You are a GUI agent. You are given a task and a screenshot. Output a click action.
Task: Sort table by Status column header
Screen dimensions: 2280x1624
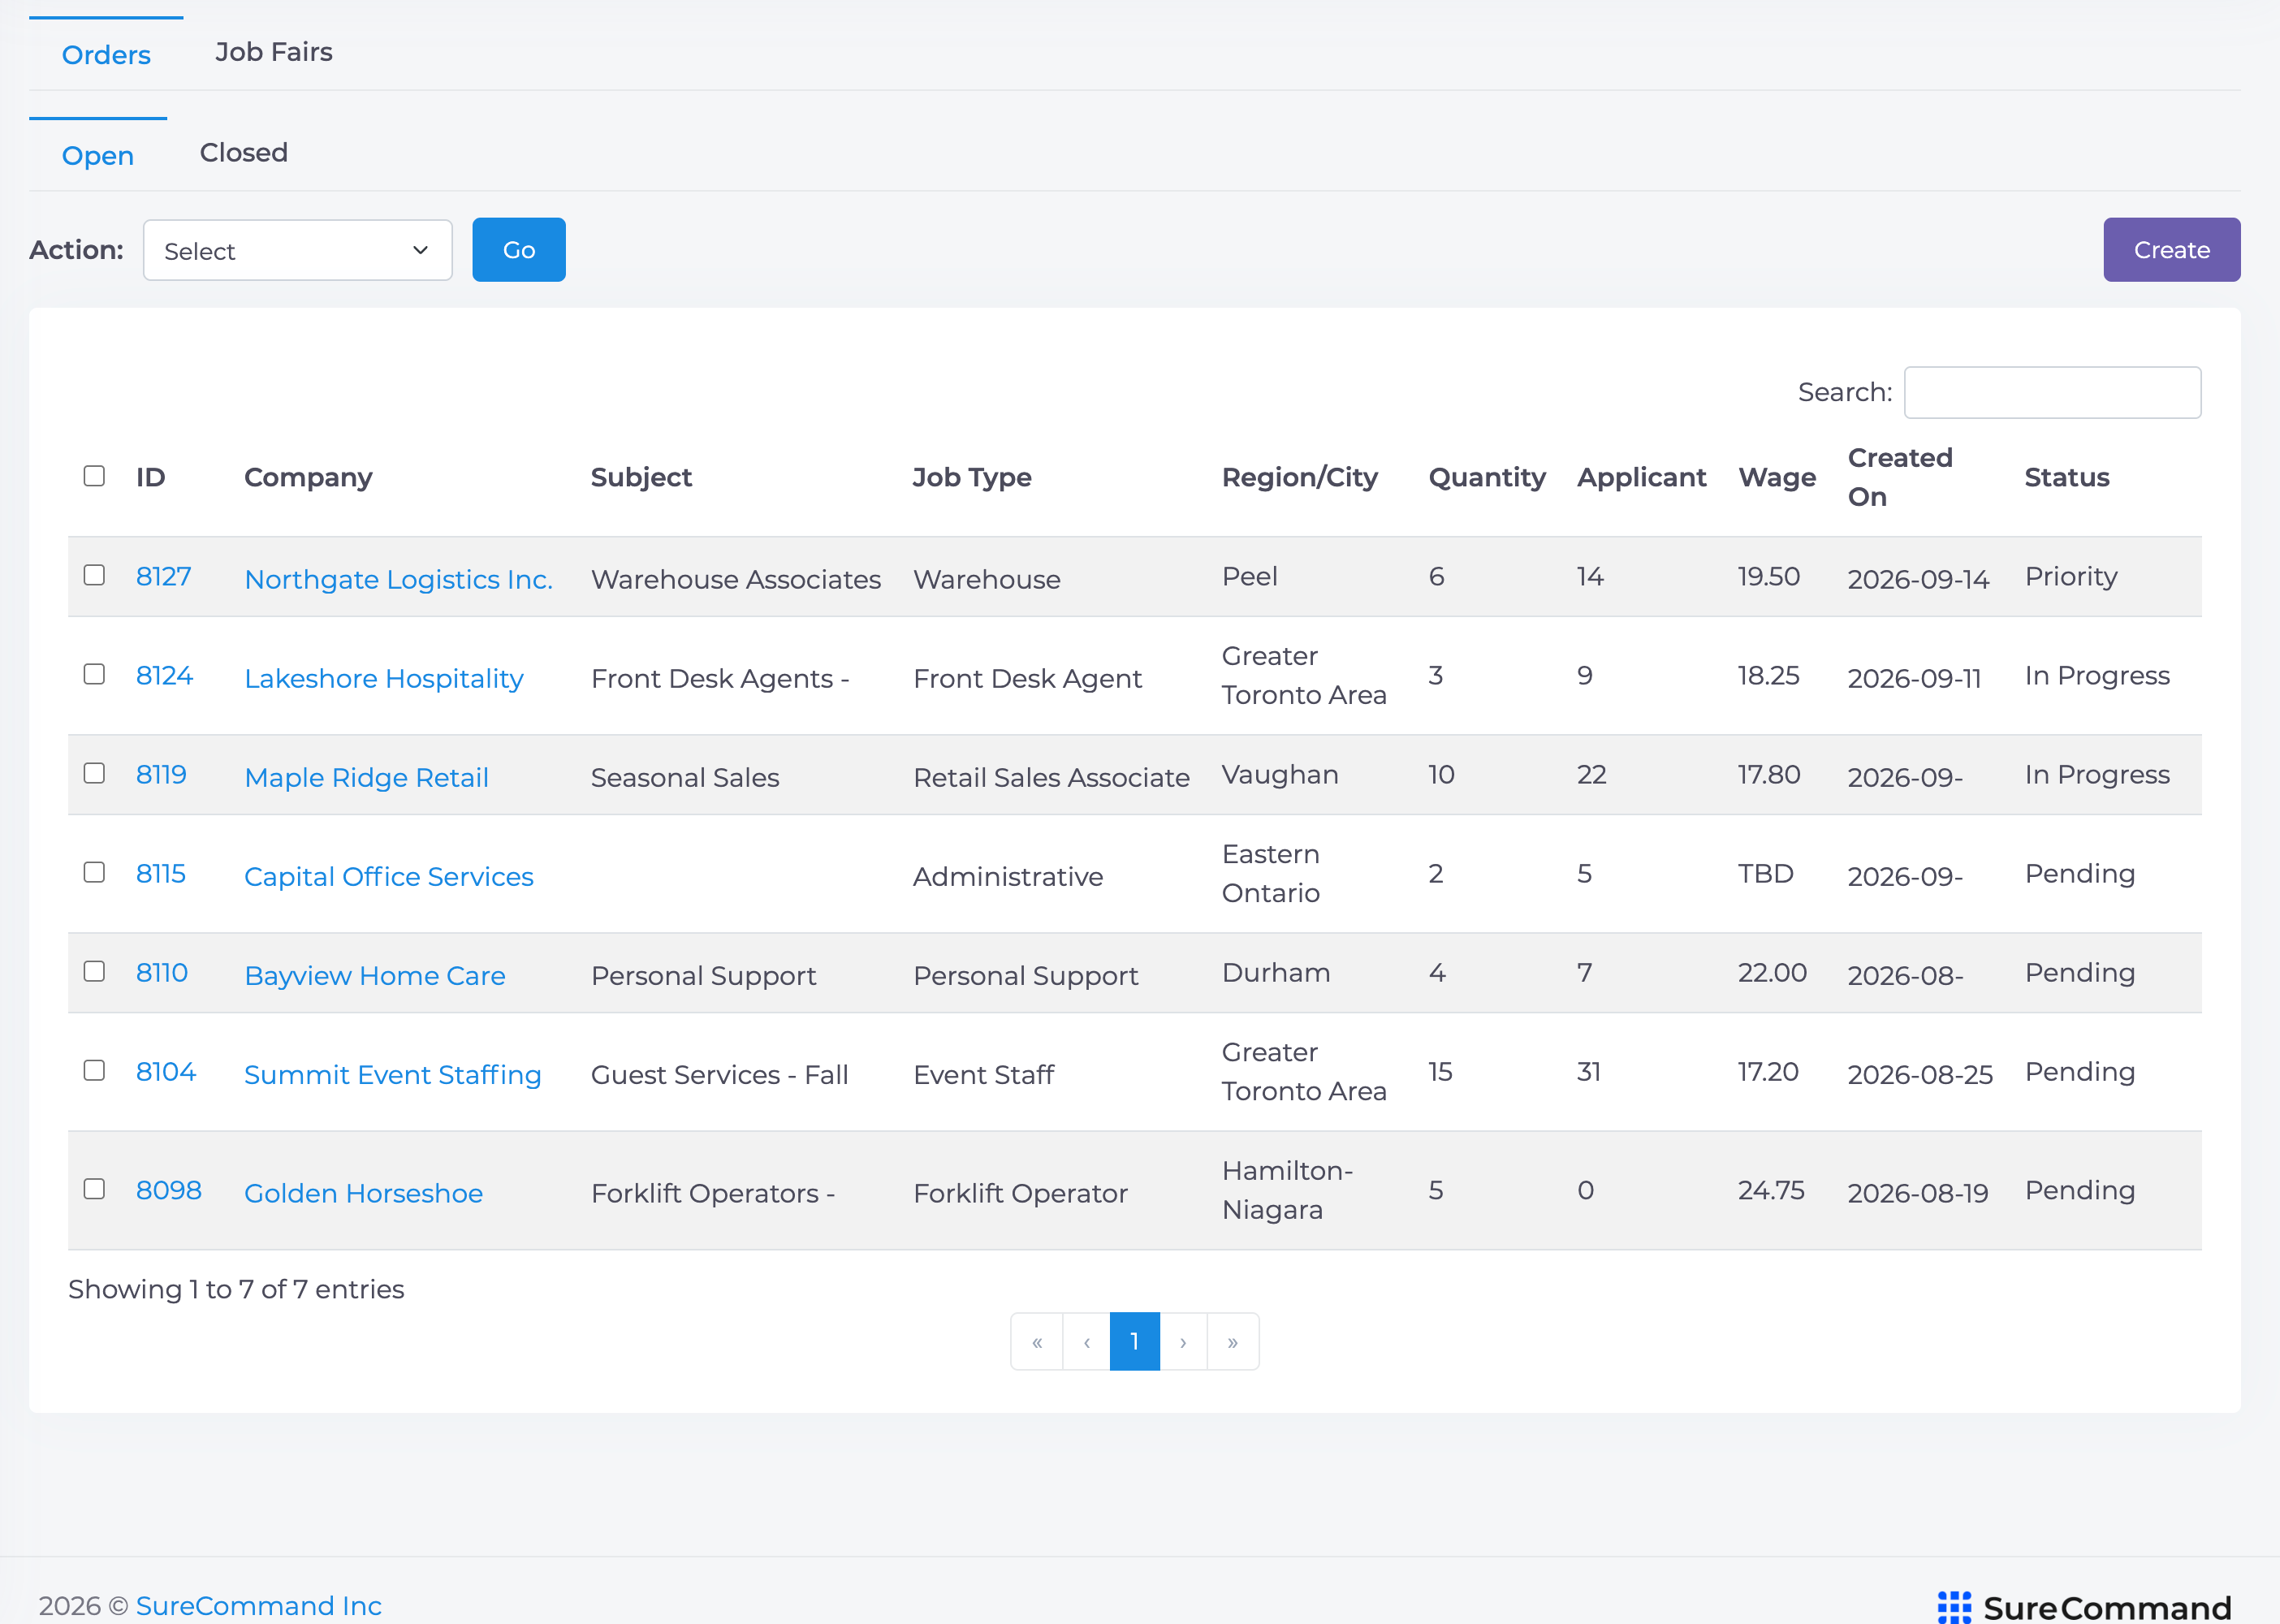click(x=2067, y=477)
